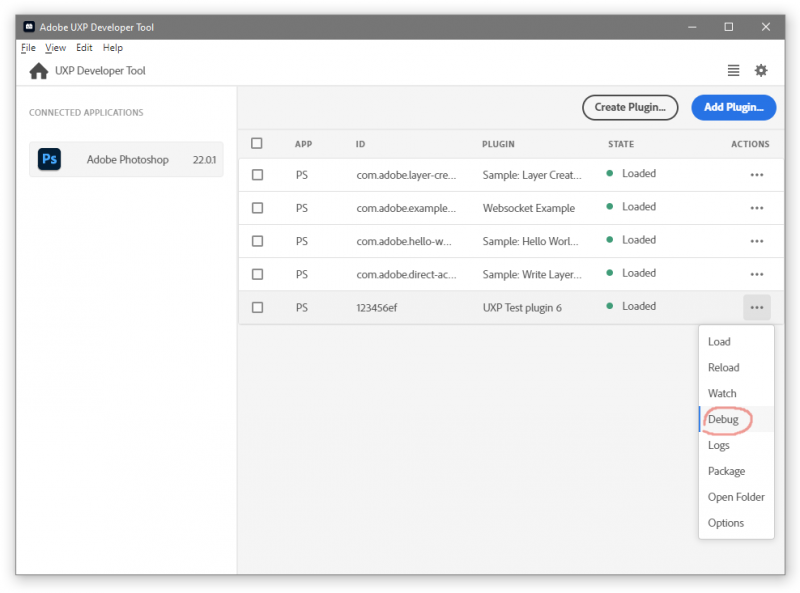Screen dimensions: 800x593
Task: Choose Debug from the actions menu
Action: pos(723,419)
